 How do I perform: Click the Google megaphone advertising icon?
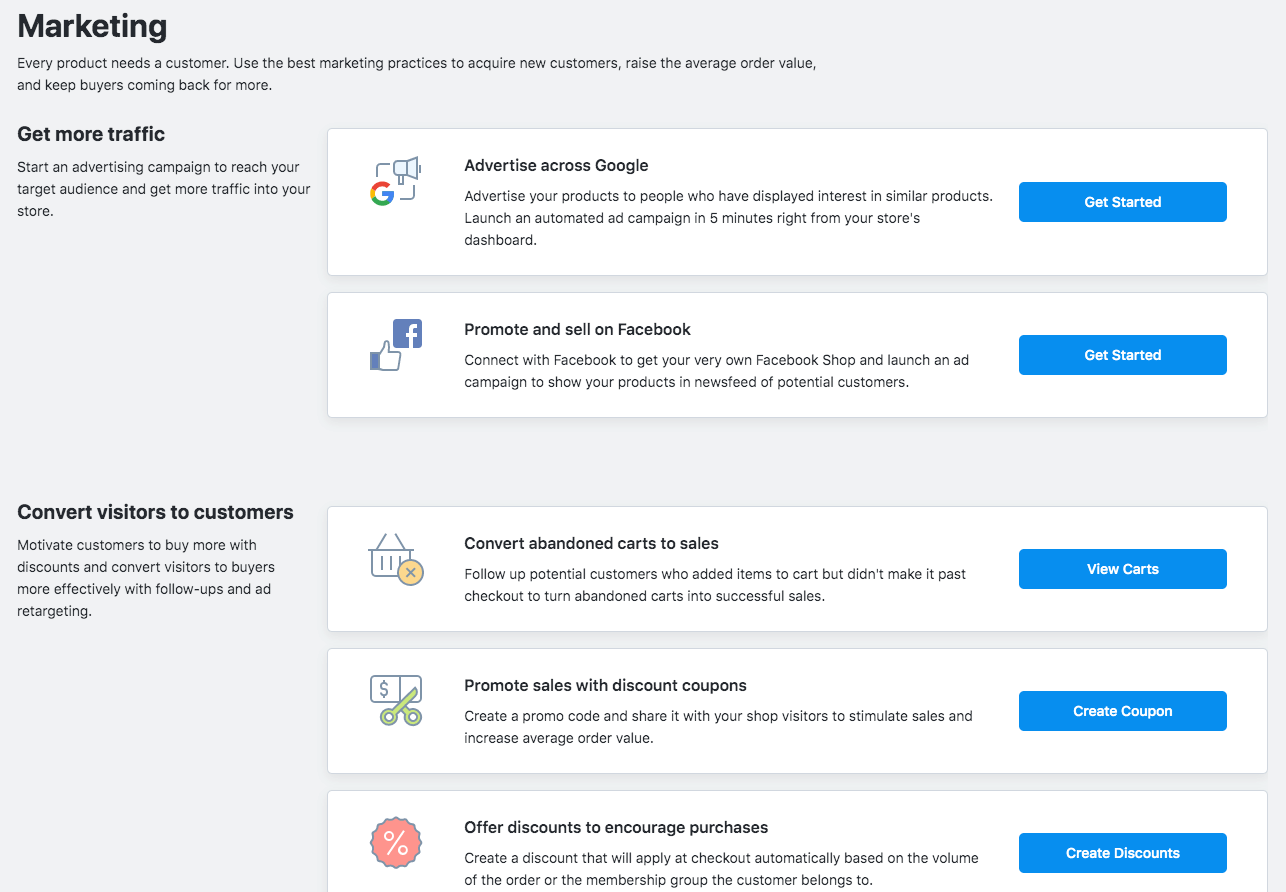click(395, 181)
